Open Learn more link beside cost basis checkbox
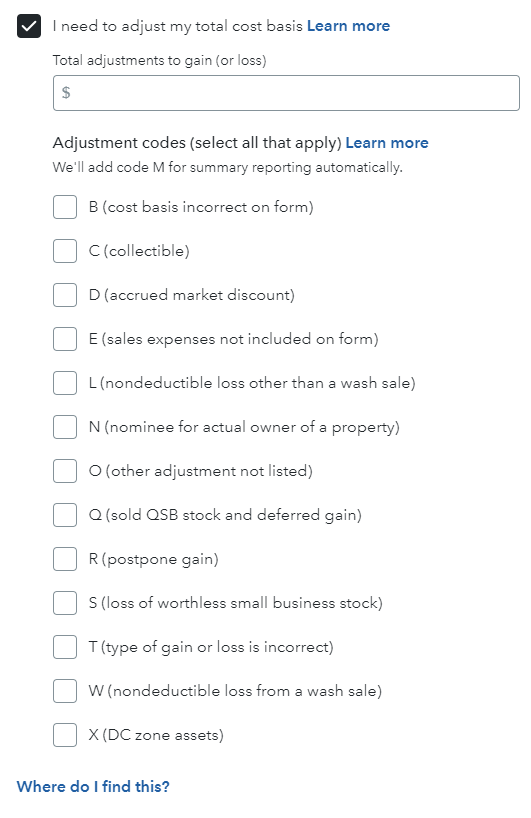The image size is (531, 818). tap(348, 26)
